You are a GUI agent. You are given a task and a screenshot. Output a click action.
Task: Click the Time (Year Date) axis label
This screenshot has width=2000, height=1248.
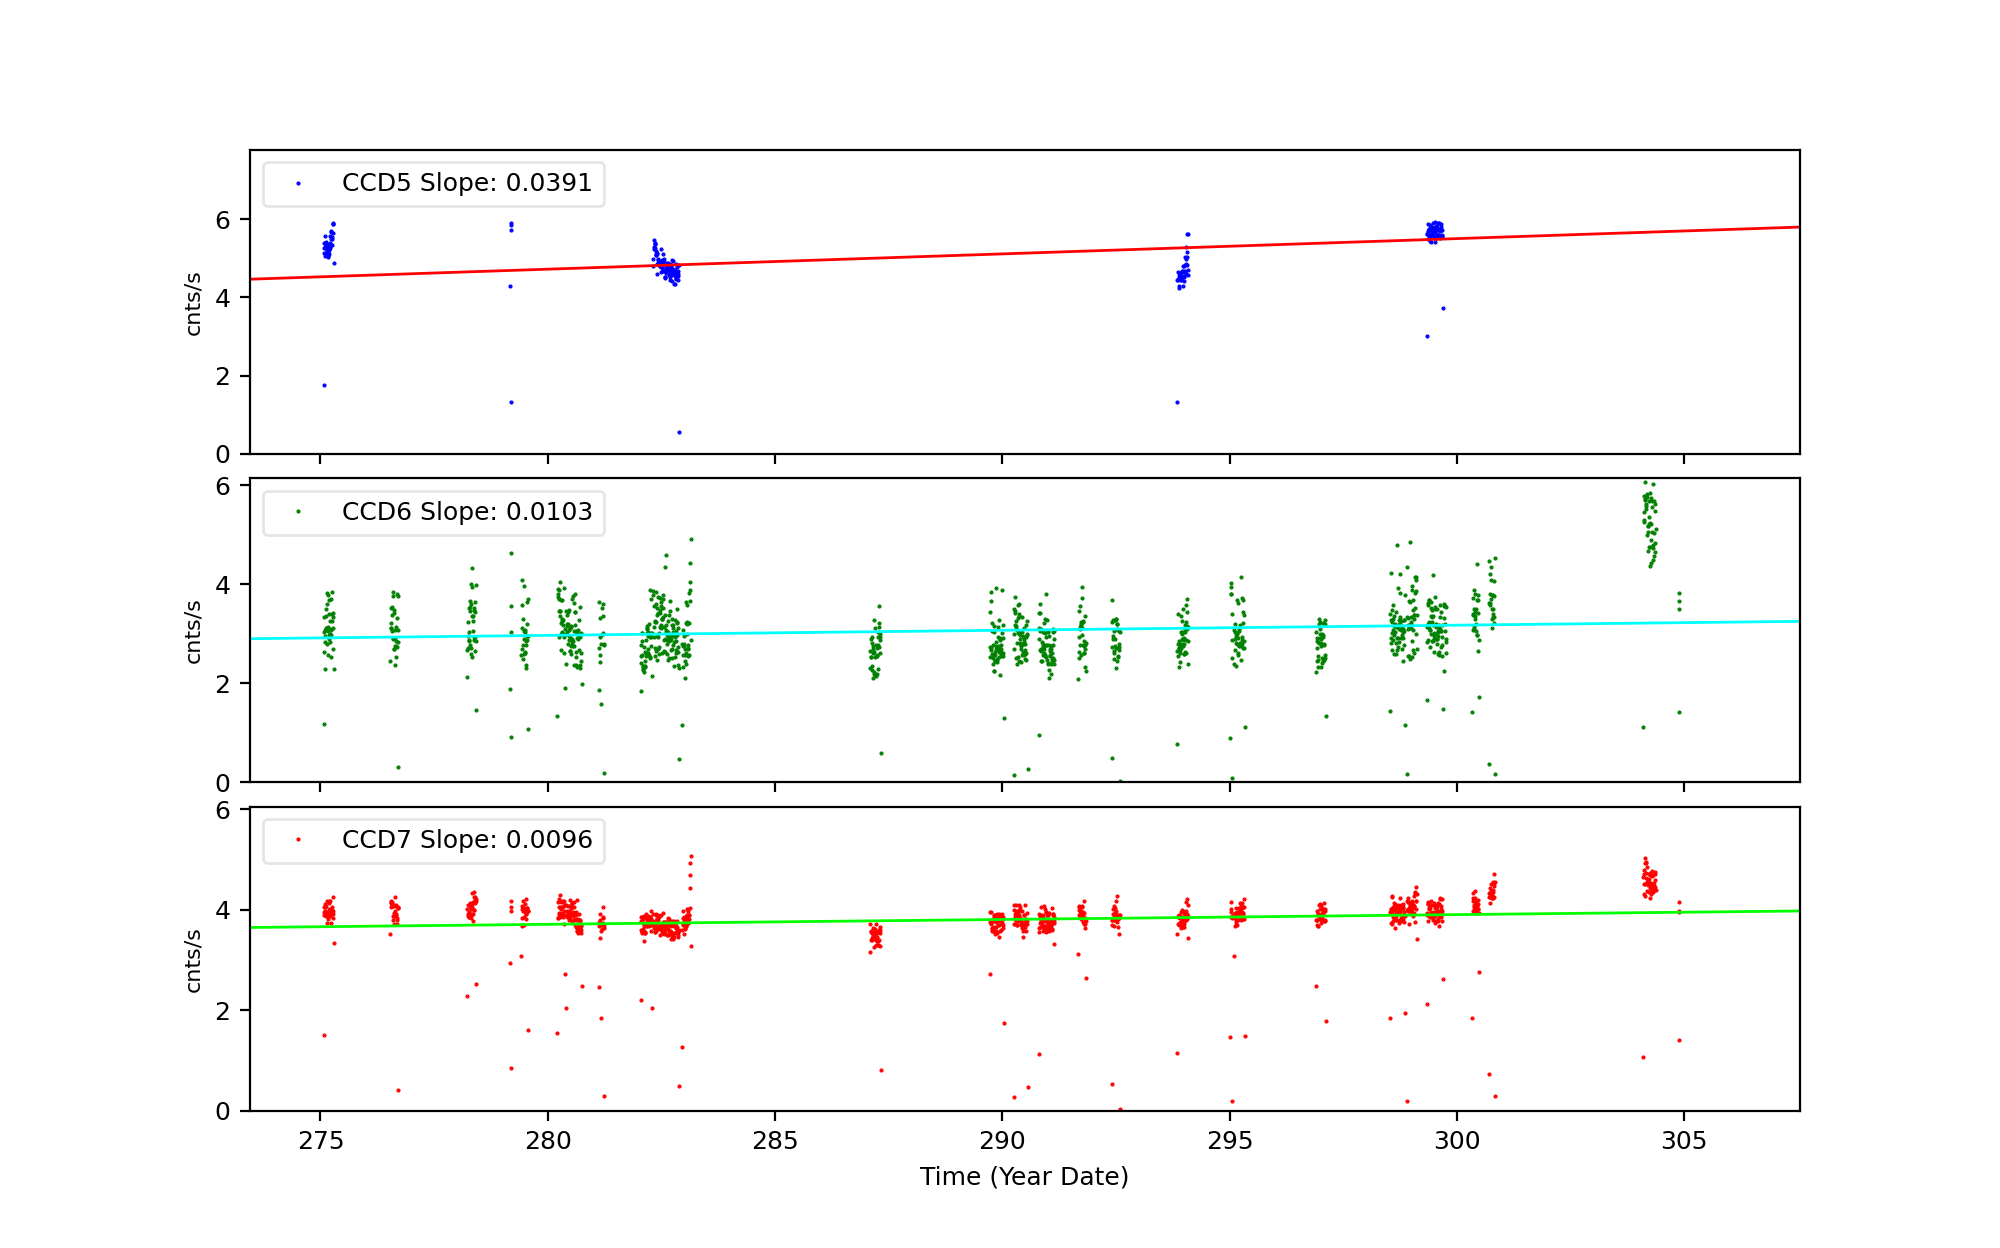tap(1024, 1177)
